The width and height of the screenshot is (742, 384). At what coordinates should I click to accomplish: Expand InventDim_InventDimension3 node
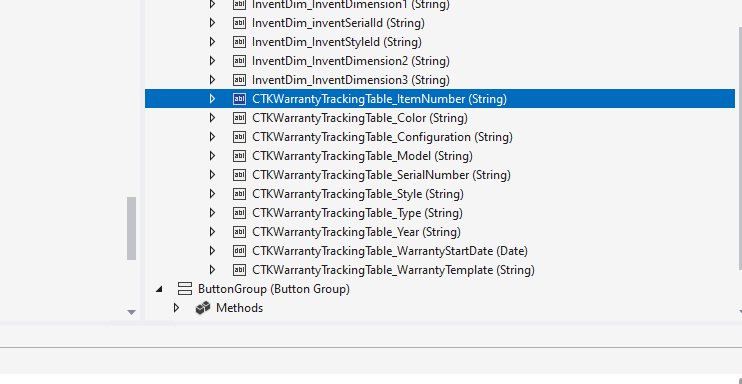coord(212,80)
